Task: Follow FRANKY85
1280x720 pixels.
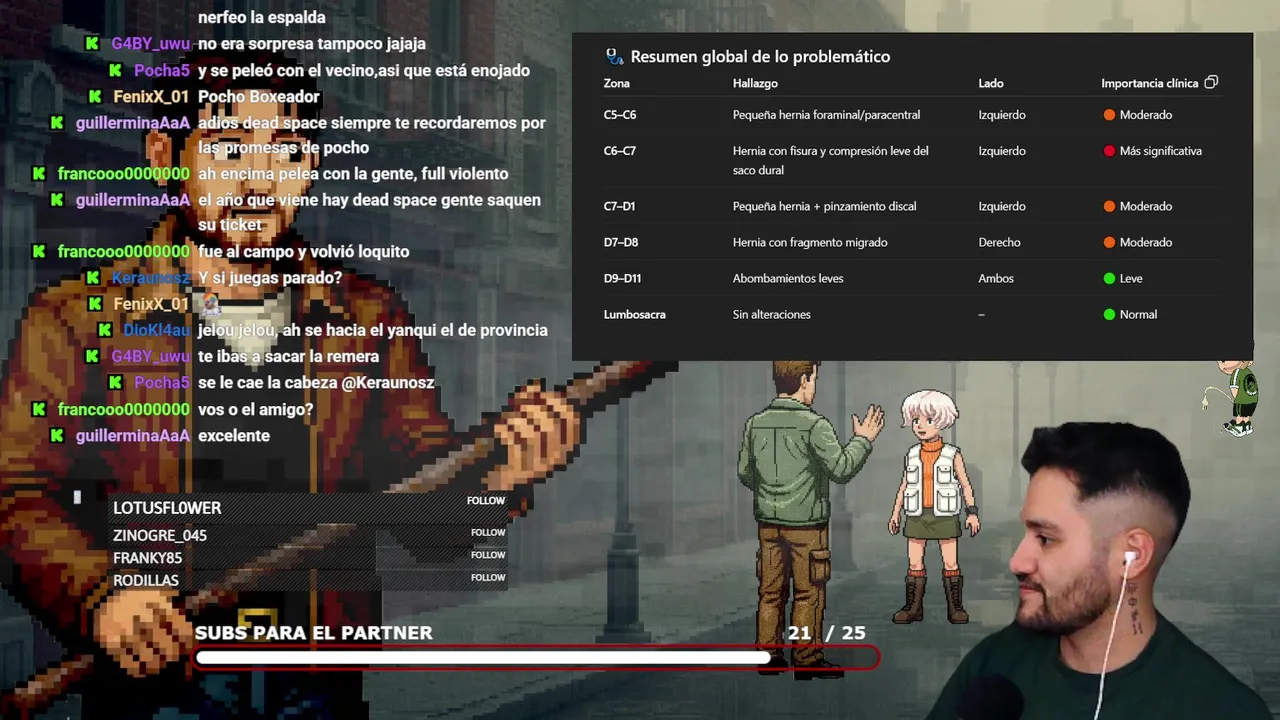Action: pos(488,555)
